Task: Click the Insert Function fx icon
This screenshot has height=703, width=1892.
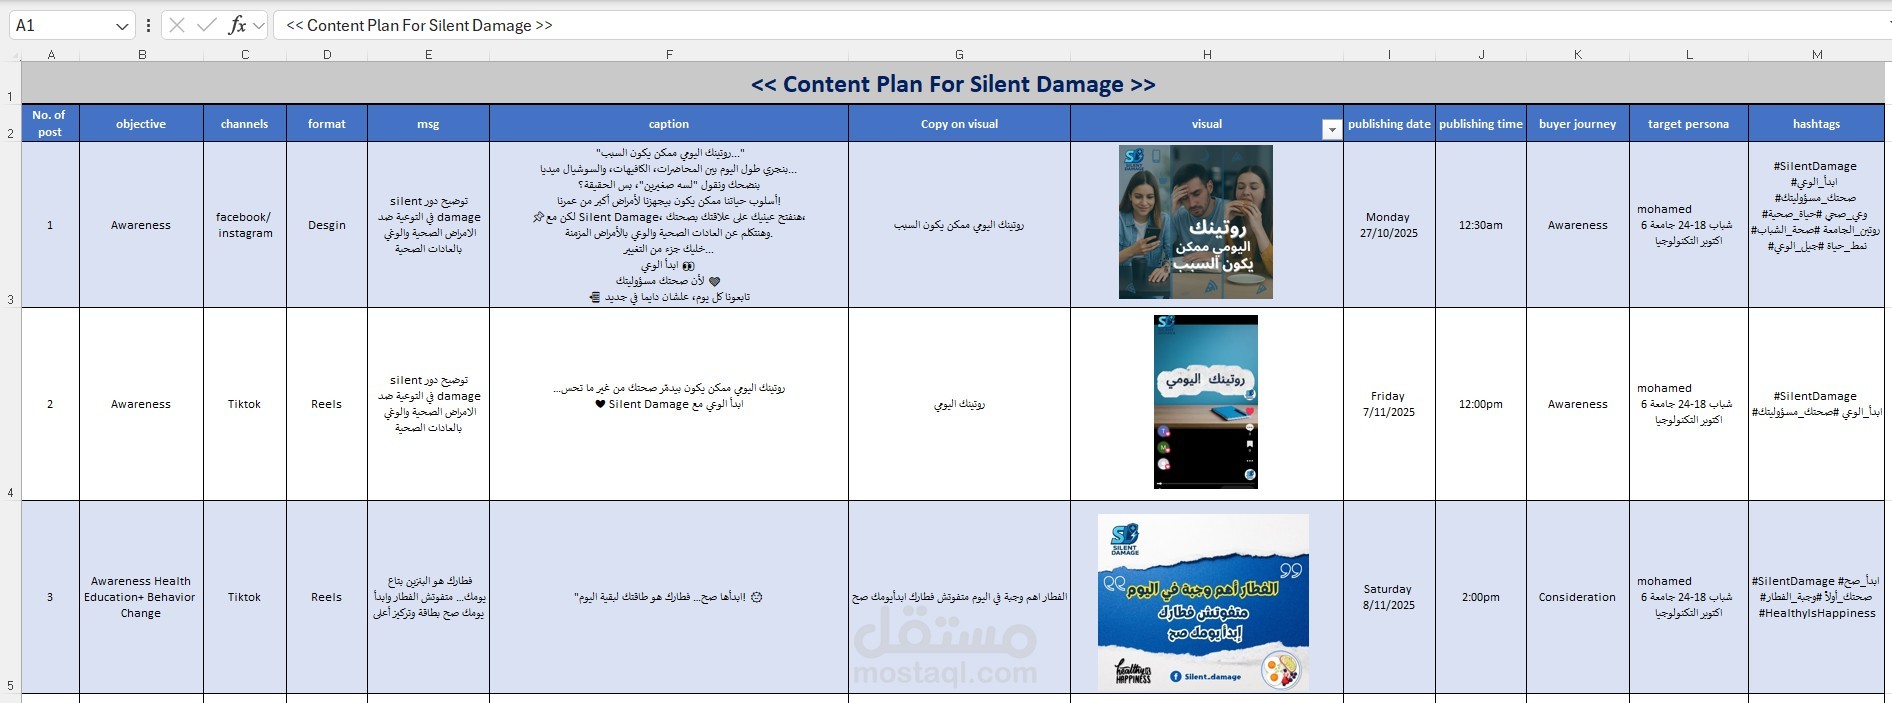Action: click(237, 25)
